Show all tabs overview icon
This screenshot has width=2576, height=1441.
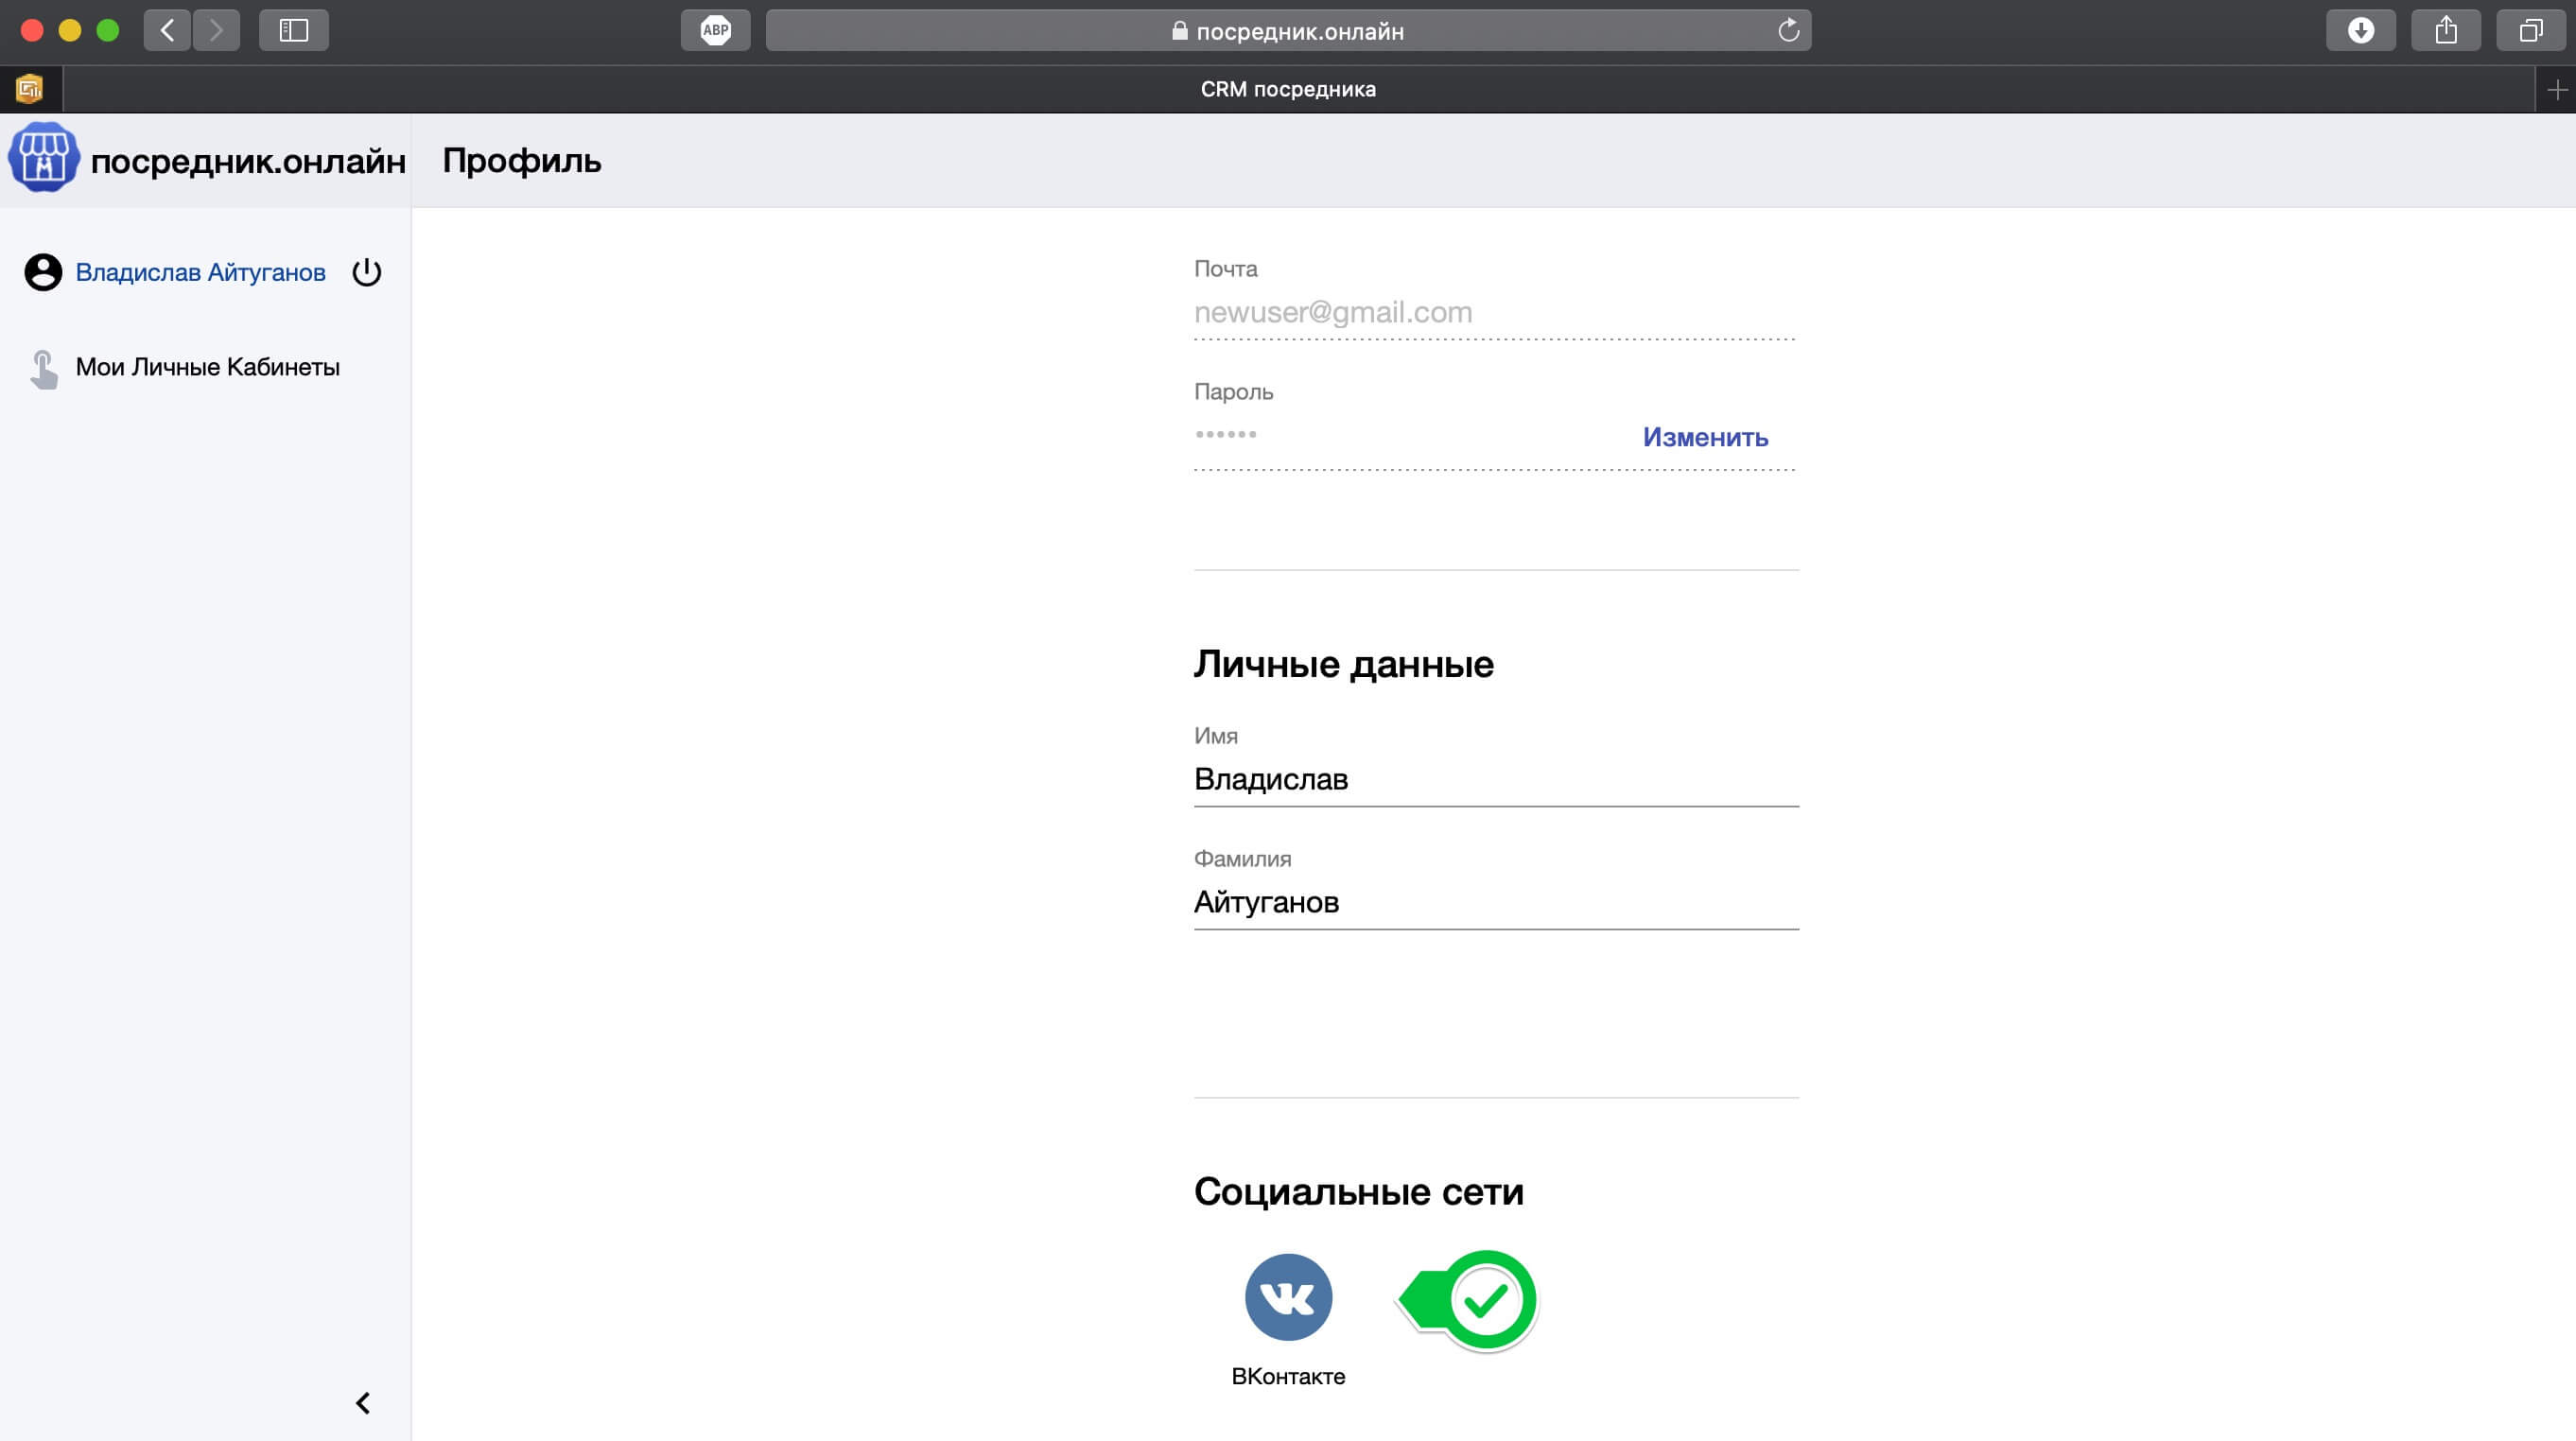pyautogui.click(x=2530, y=30)
